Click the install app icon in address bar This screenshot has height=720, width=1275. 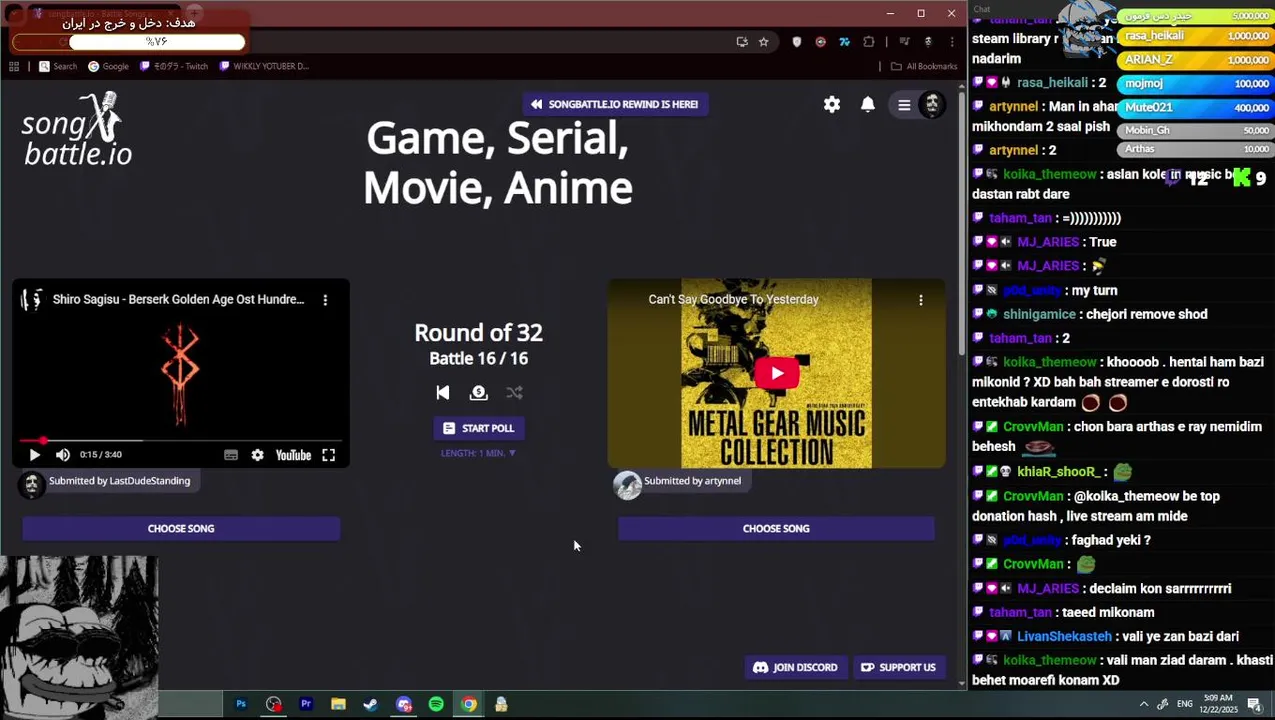tap(742, 42)
